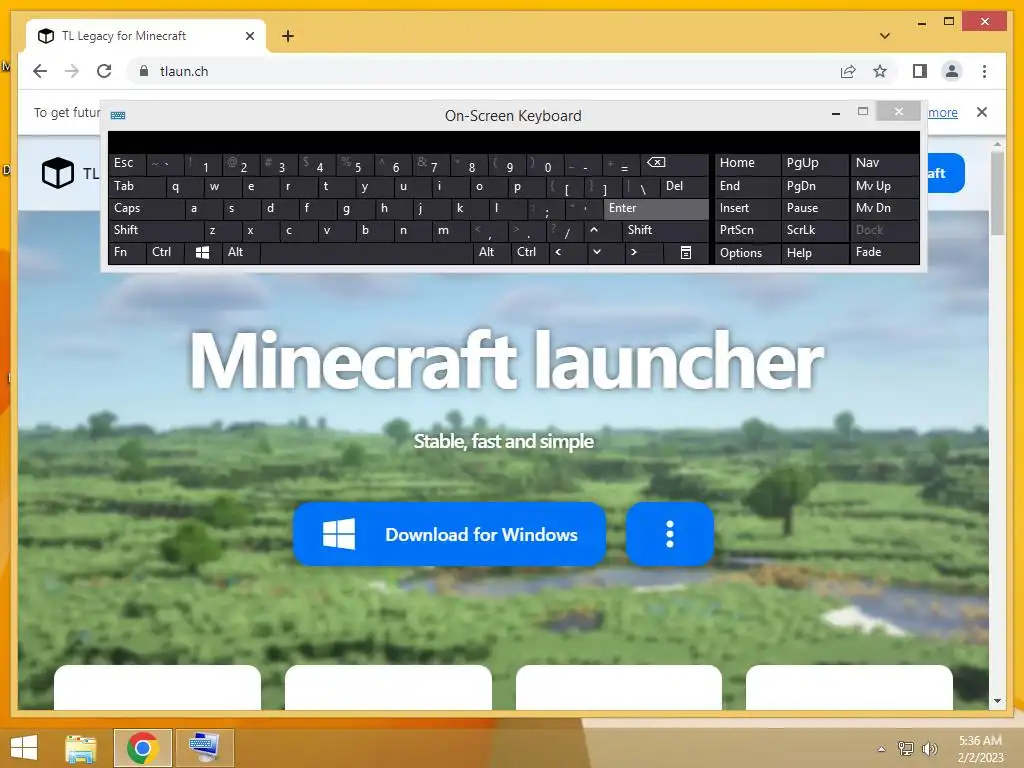The height and width of the screenshot is (768, 1024).
Task: Open the Chrome profile avatar
Action: tap(952, 71)
